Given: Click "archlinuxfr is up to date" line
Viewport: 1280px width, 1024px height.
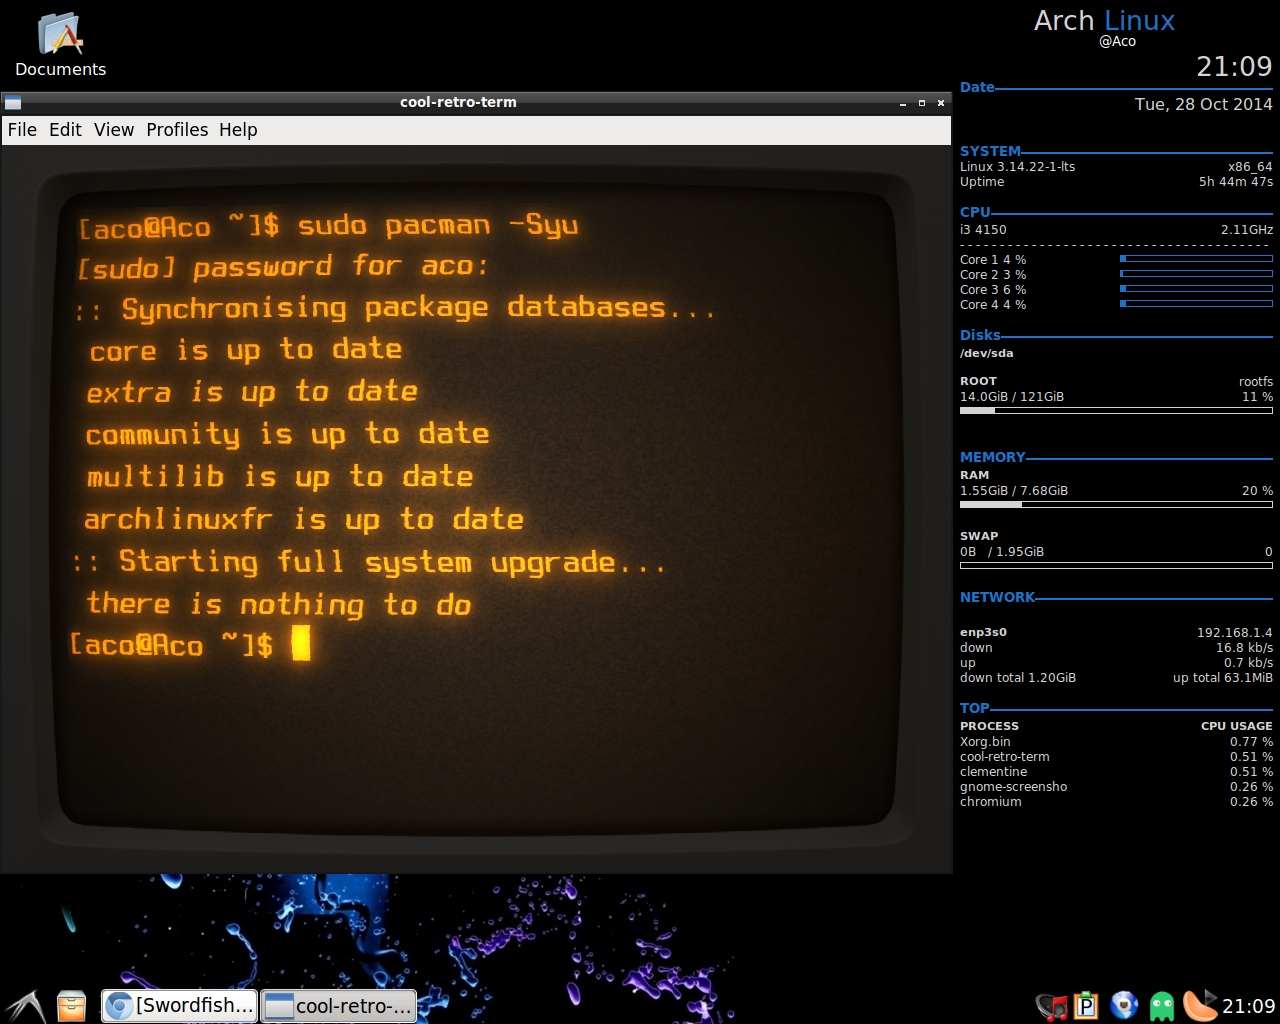Looking at the screenshot, I should [304, 520].
